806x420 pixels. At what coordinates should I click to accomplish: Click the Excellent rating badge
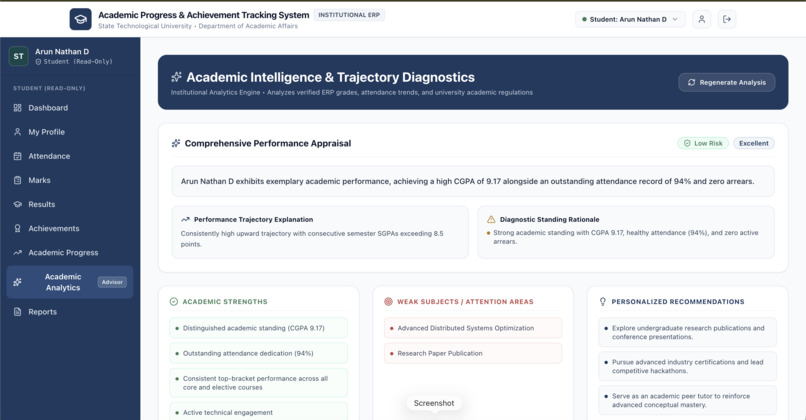(754, 143)
